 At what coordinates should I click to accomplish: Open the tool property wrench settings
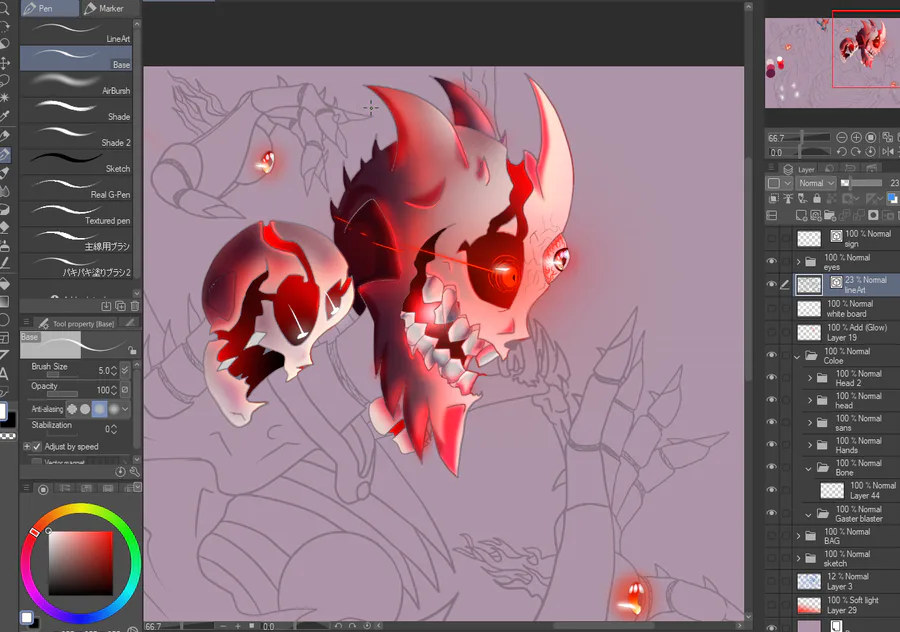point(134,472)
